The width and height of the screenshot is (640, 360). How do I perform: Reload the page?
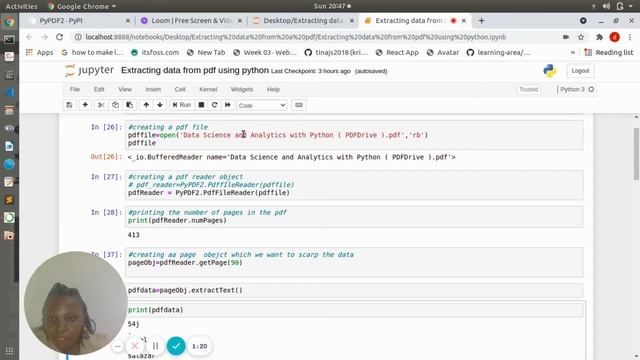[x=60, y=37]
